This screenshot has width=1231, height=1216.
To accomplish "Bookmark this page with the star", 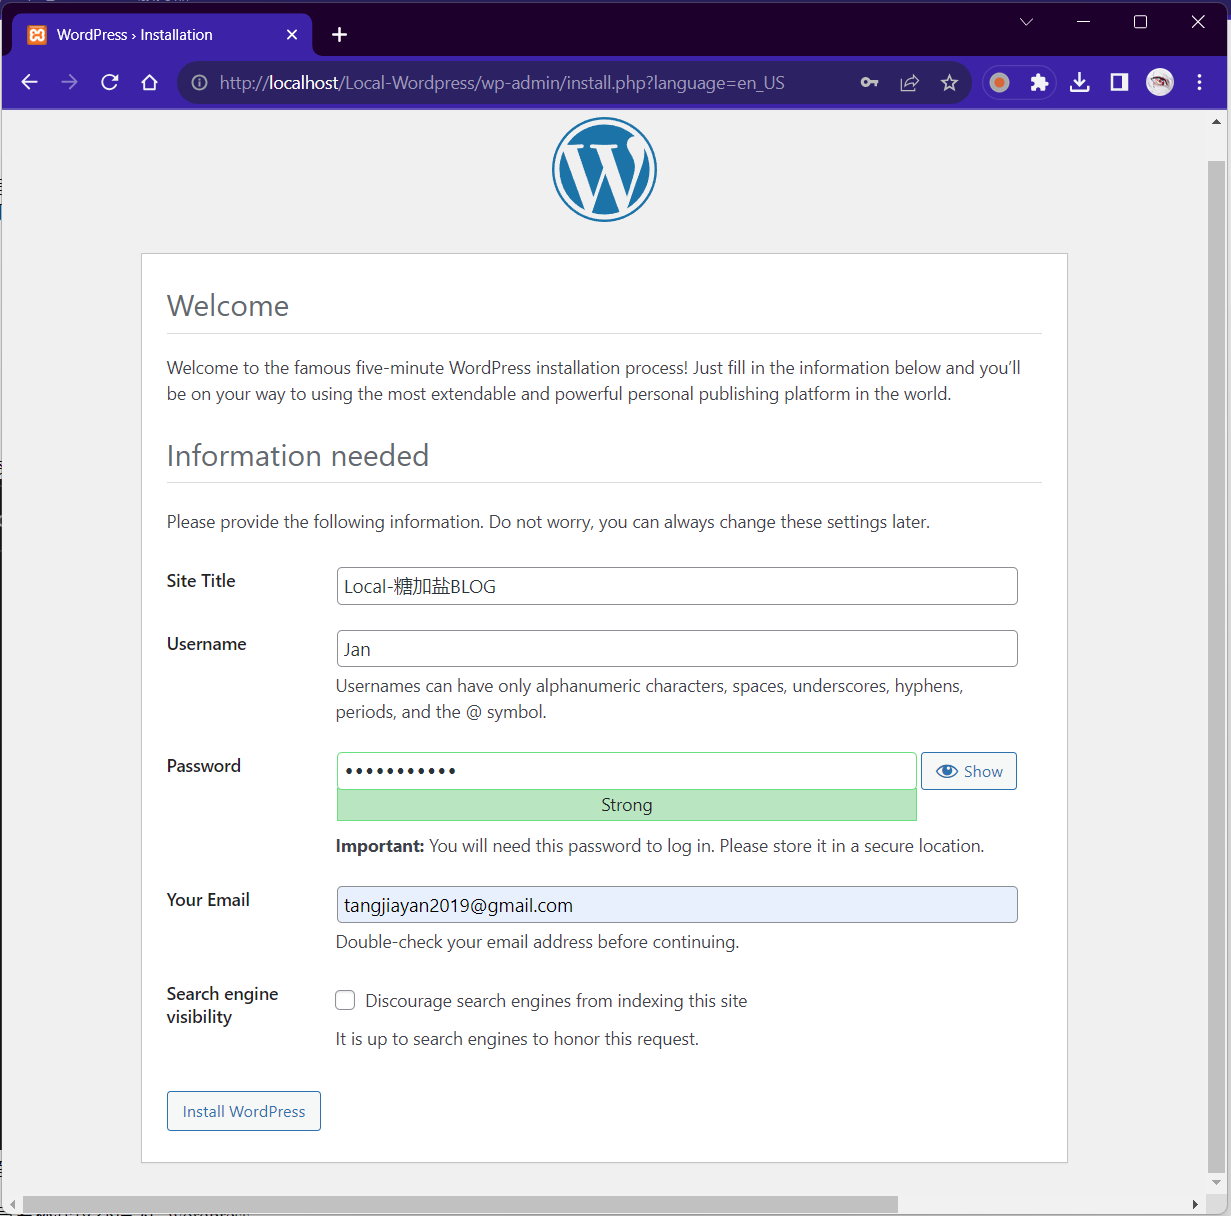I will [x=950, y=83].
